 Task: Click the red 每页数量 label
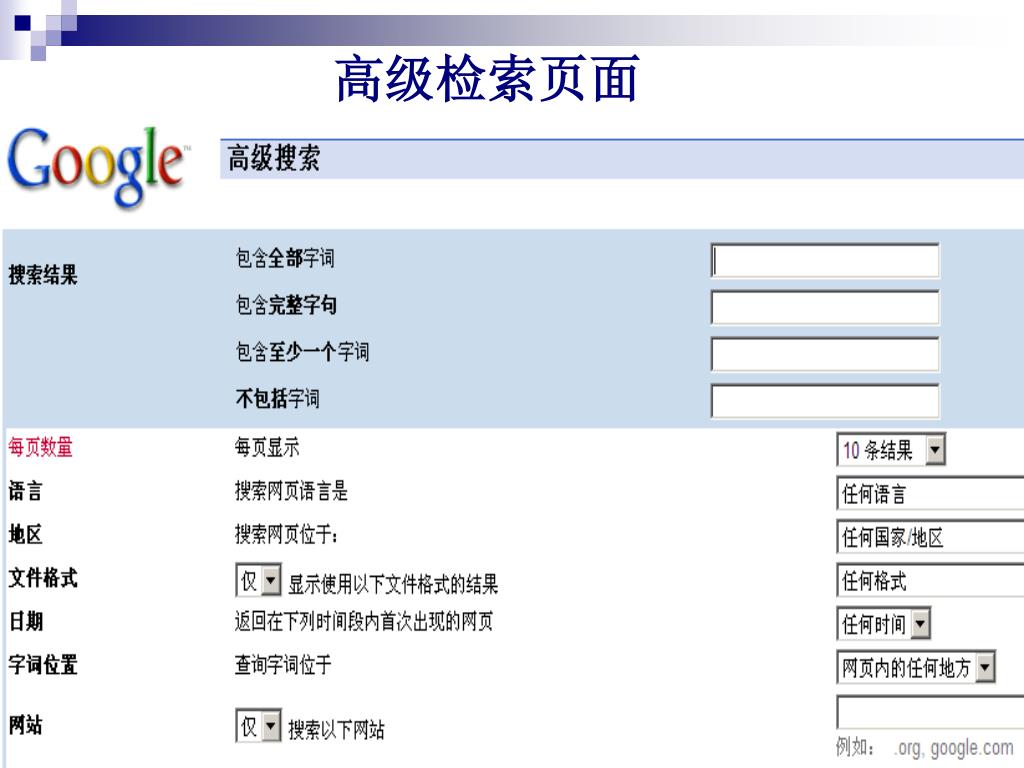coord(40,447)
